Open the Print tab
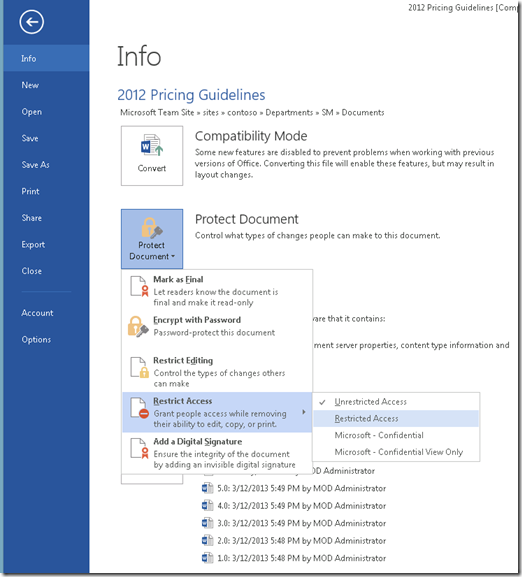Viewport: 522px width, 577px height. (46, 191)
